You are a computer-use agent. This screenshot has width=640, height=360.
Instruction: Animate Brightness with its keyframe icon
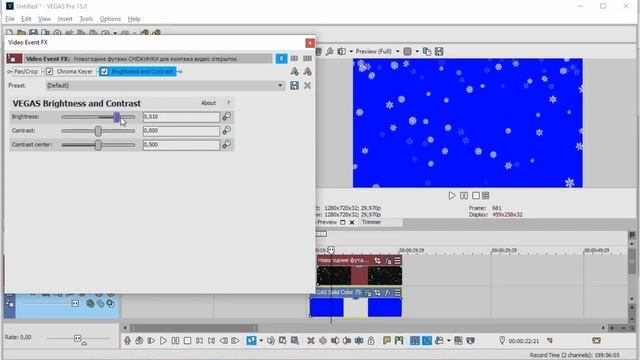(x=227, y=117)
